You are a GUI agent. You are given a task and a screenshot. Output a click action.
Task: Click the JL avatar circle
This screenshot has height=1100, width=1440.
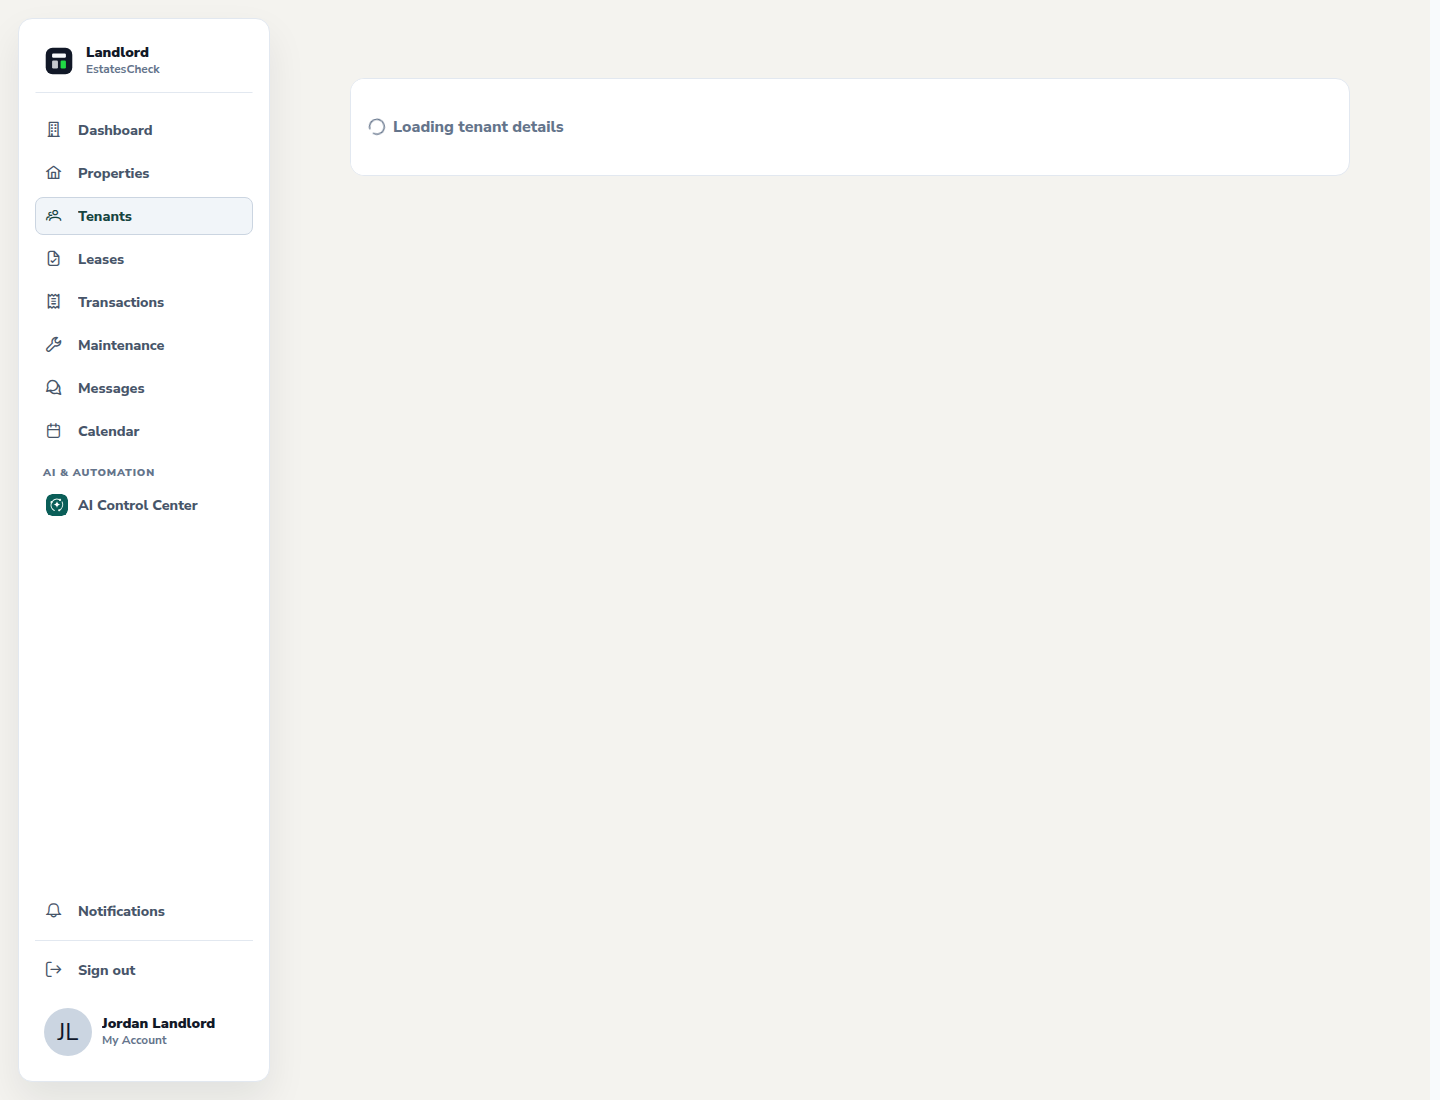click(68, 1032)
